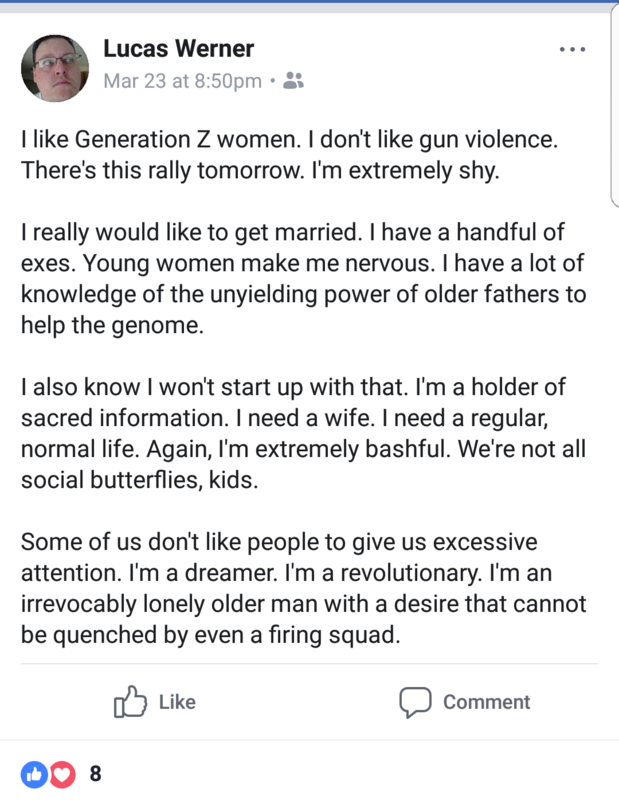
Task: Click the blue thumbs-up reaction badge
Action: pos(34,774)
